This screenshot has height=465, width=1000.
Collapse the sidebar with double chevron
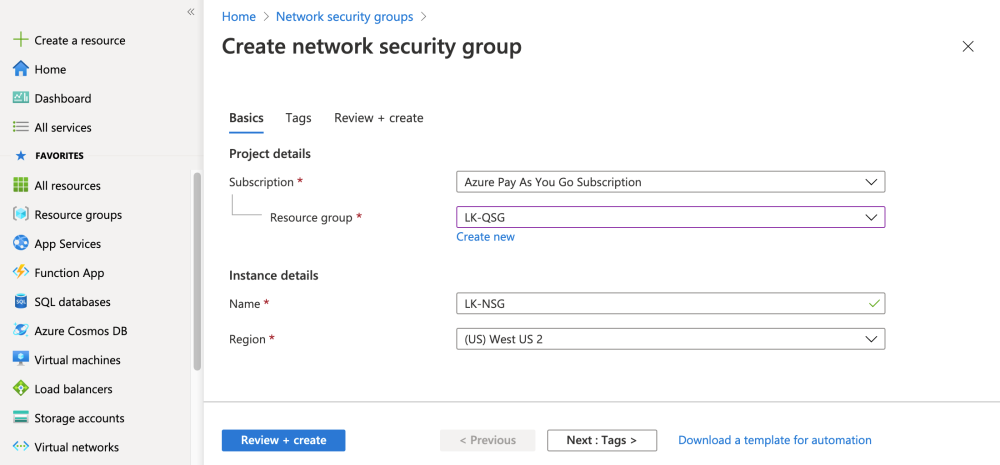[190, 12]
